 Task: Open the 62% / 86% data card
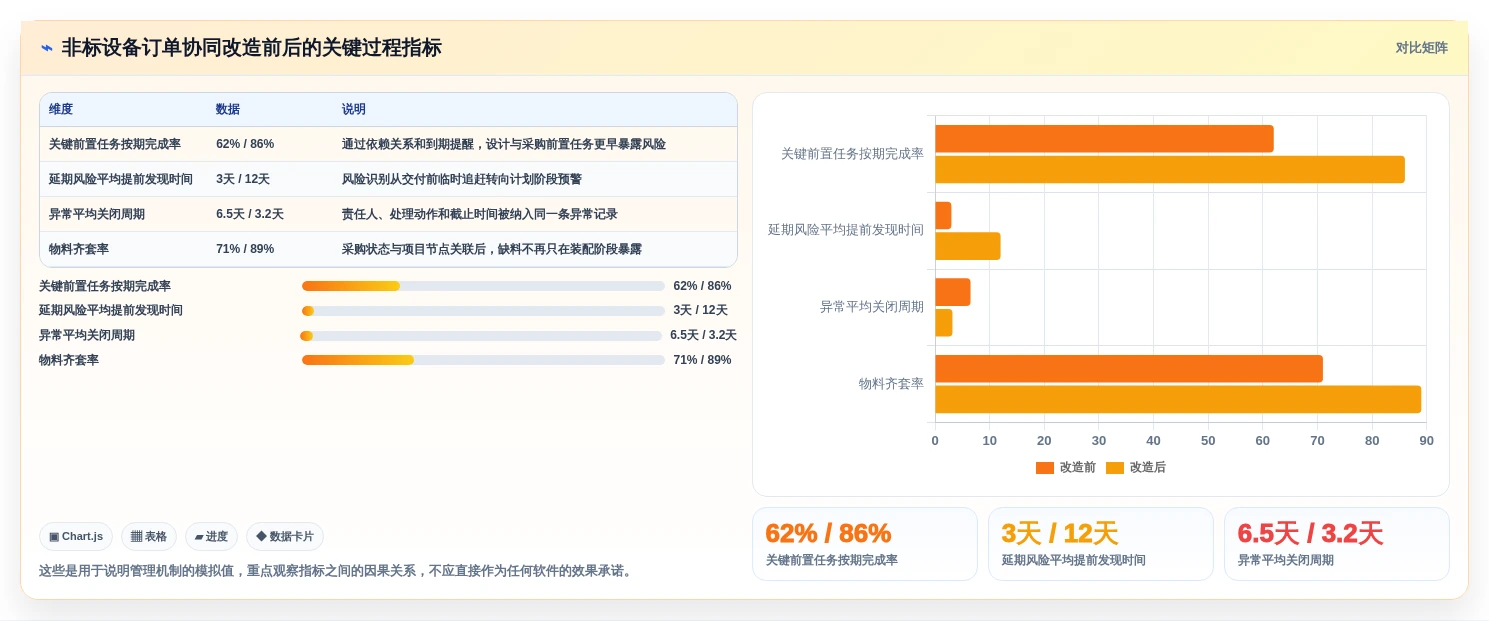865,544
